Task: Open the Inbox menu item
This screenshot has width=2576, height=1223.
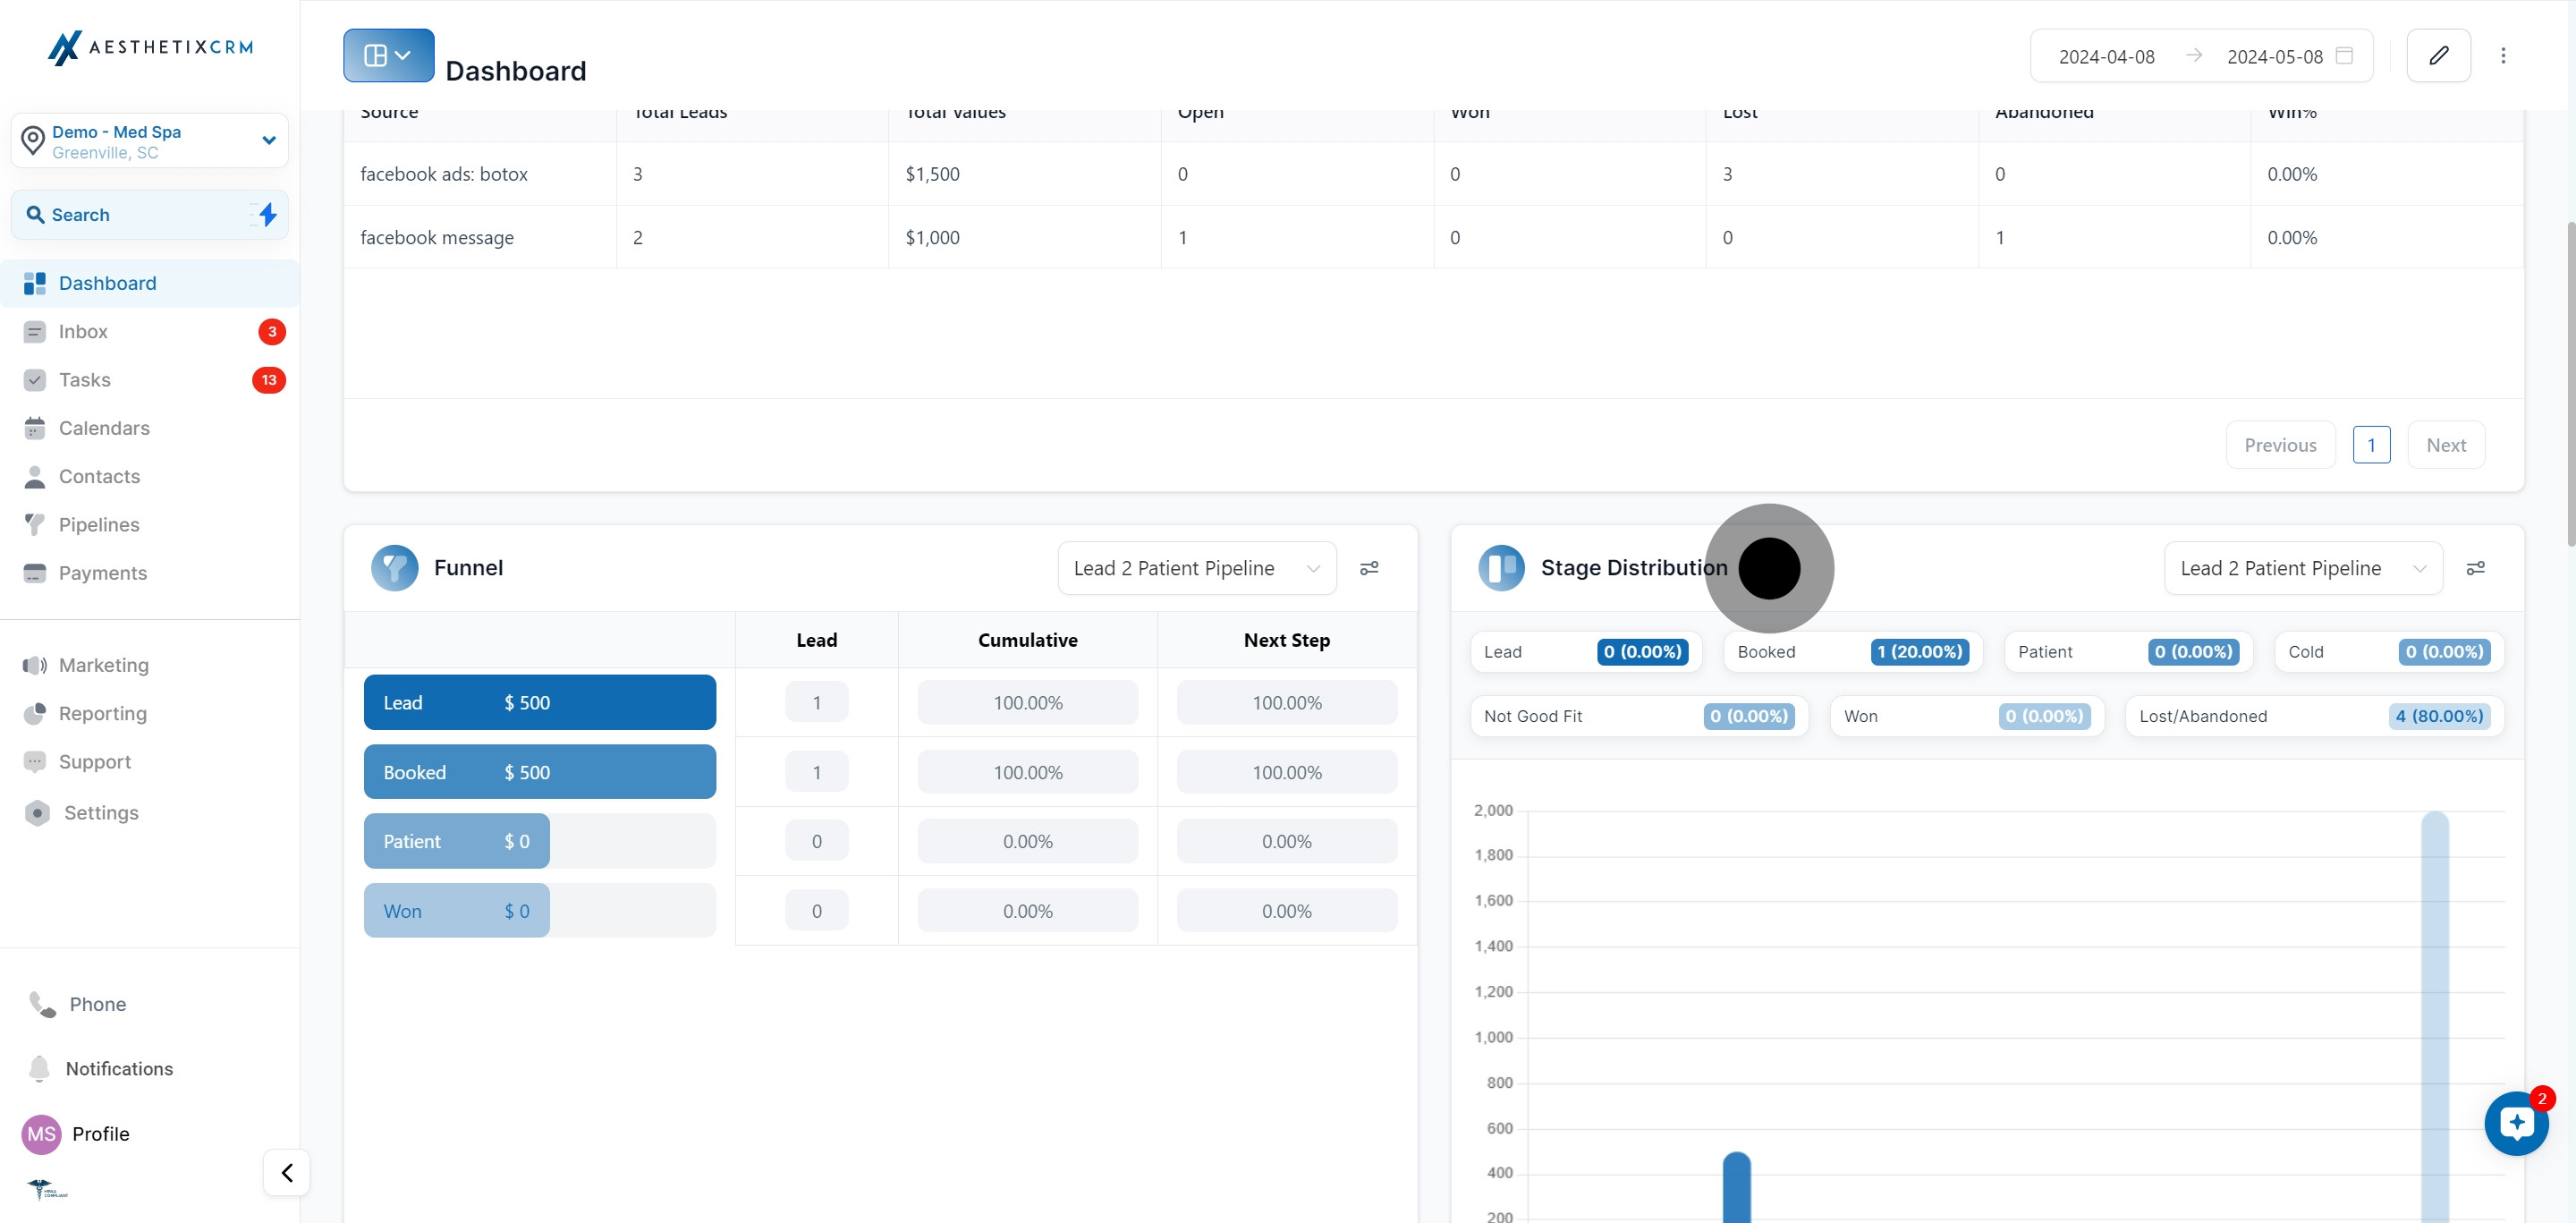Action: pos(83,332)
